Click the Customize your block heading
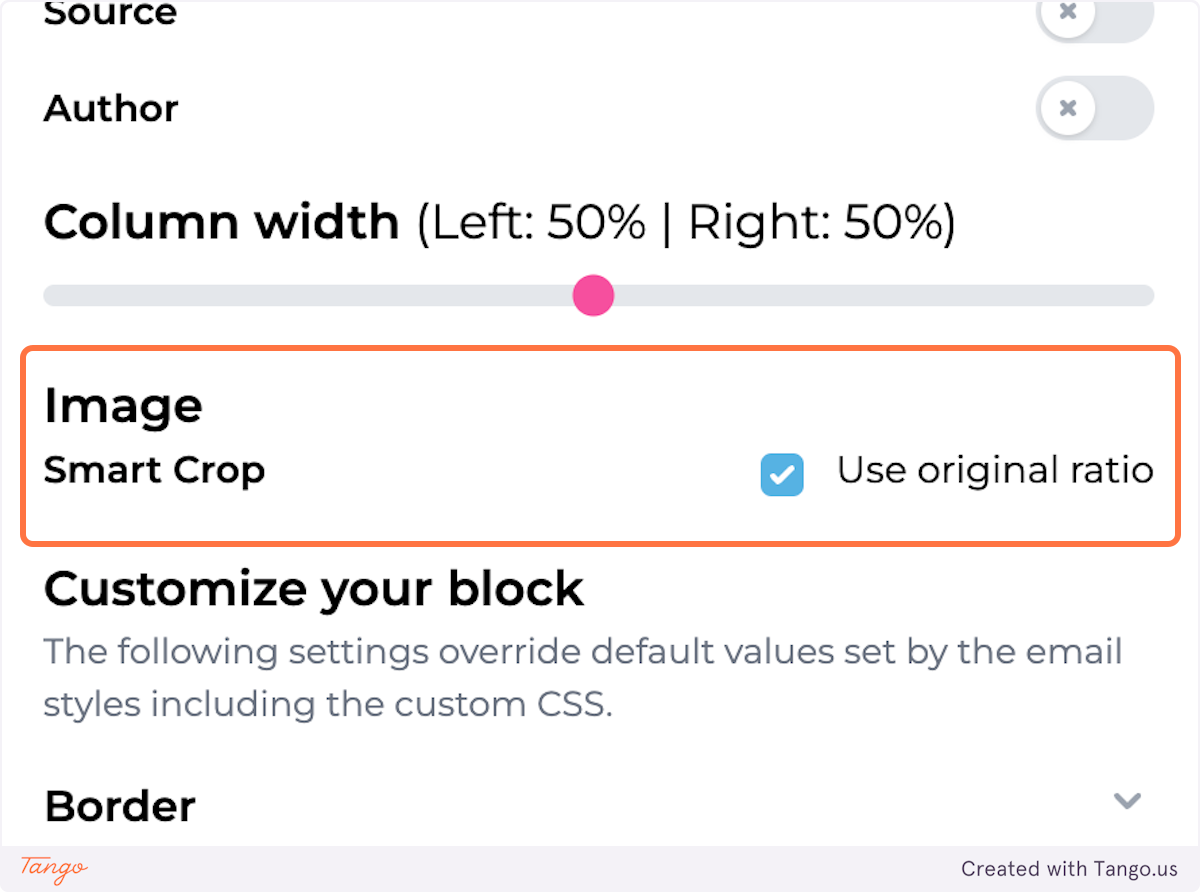Screen dimensions: 1200x892 click(x=314, y=589)
